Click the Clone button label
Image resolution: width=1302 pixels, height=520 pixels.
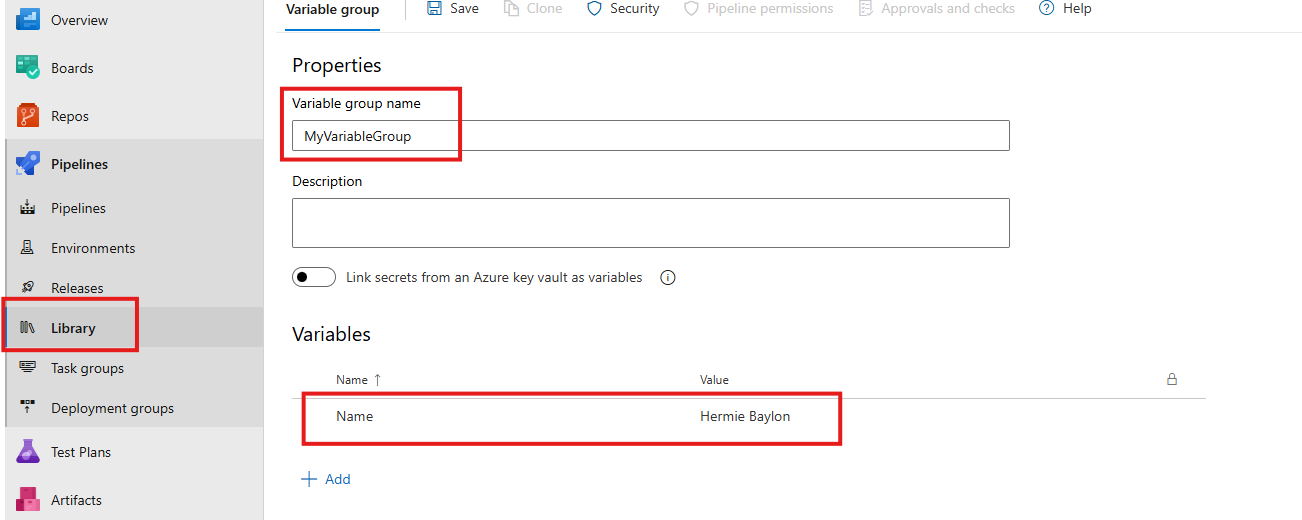coord(544,8)
